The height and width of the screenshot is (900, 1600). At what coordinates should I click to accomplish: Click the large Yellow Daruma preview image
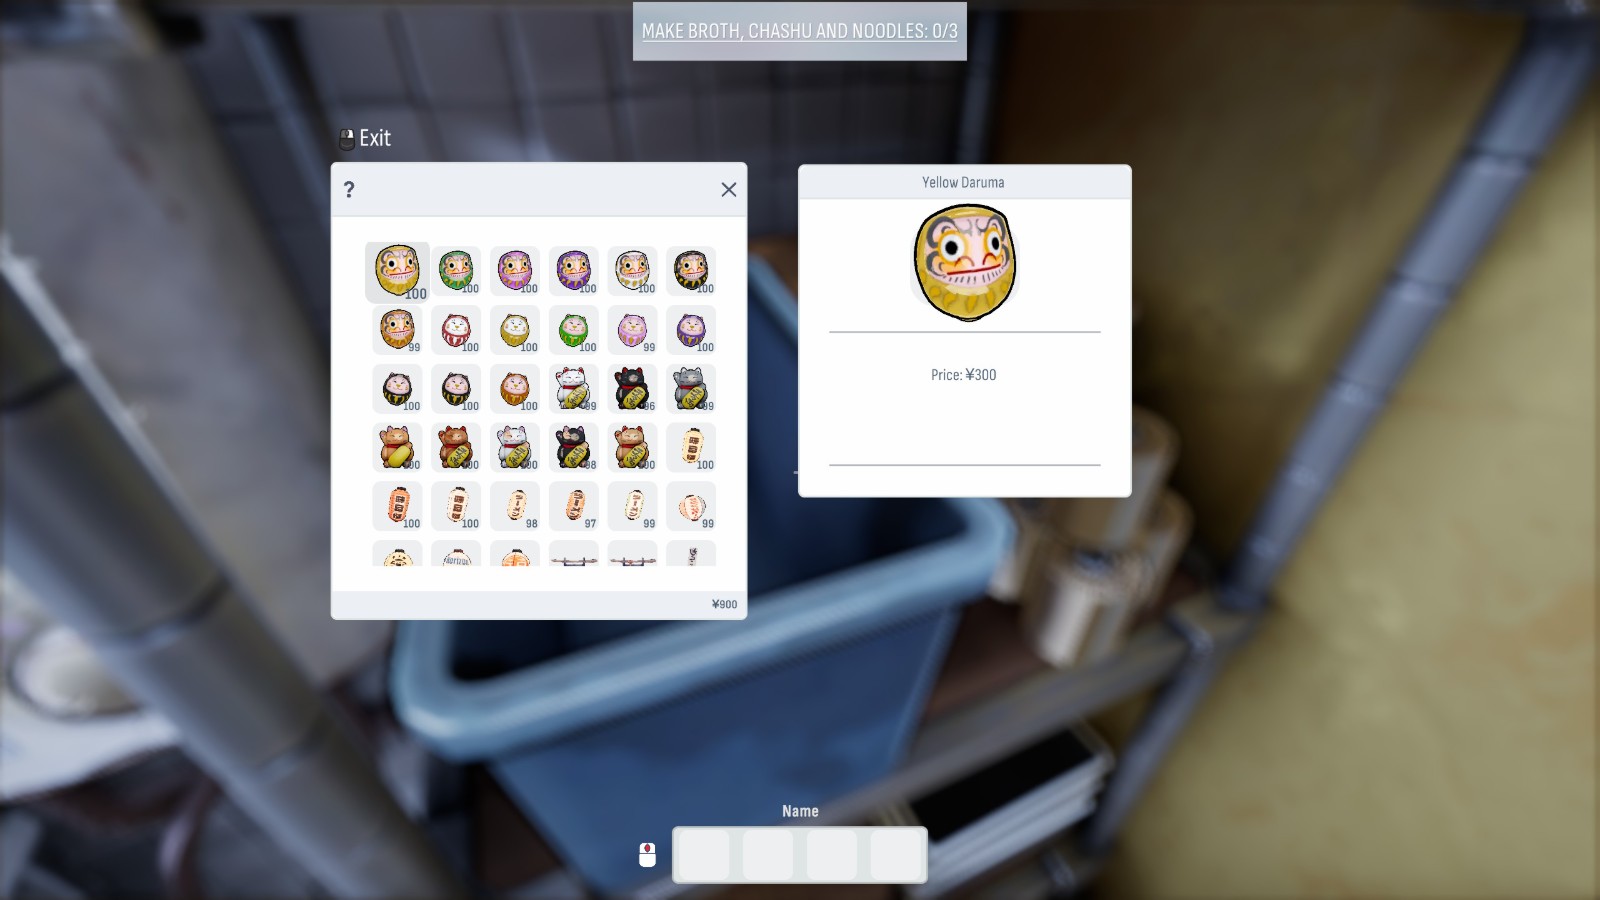click(965, 262)
